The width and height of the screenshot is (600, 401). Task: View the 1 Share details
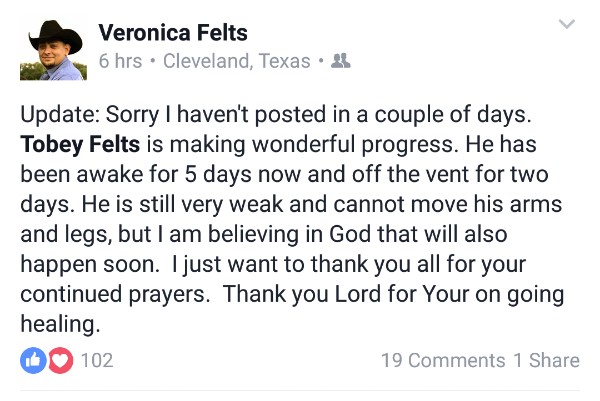pos(546,360)
